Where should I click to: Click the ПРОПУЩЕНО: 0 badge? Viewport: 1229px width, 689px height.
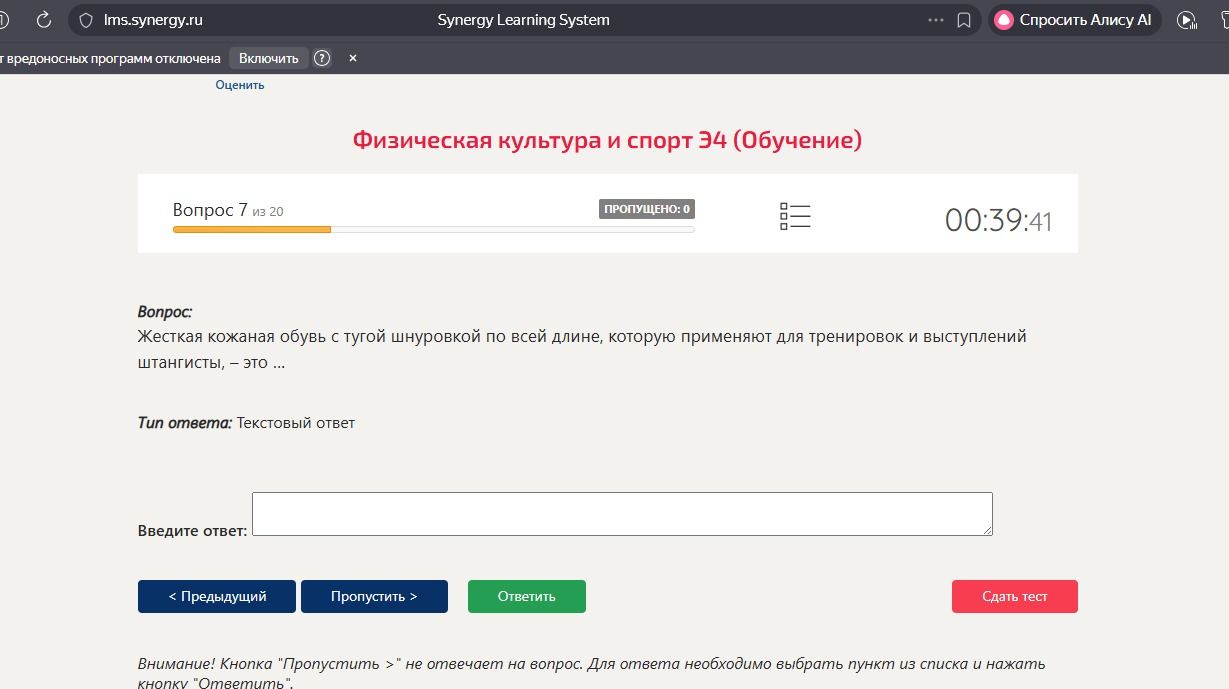(647, 209)
